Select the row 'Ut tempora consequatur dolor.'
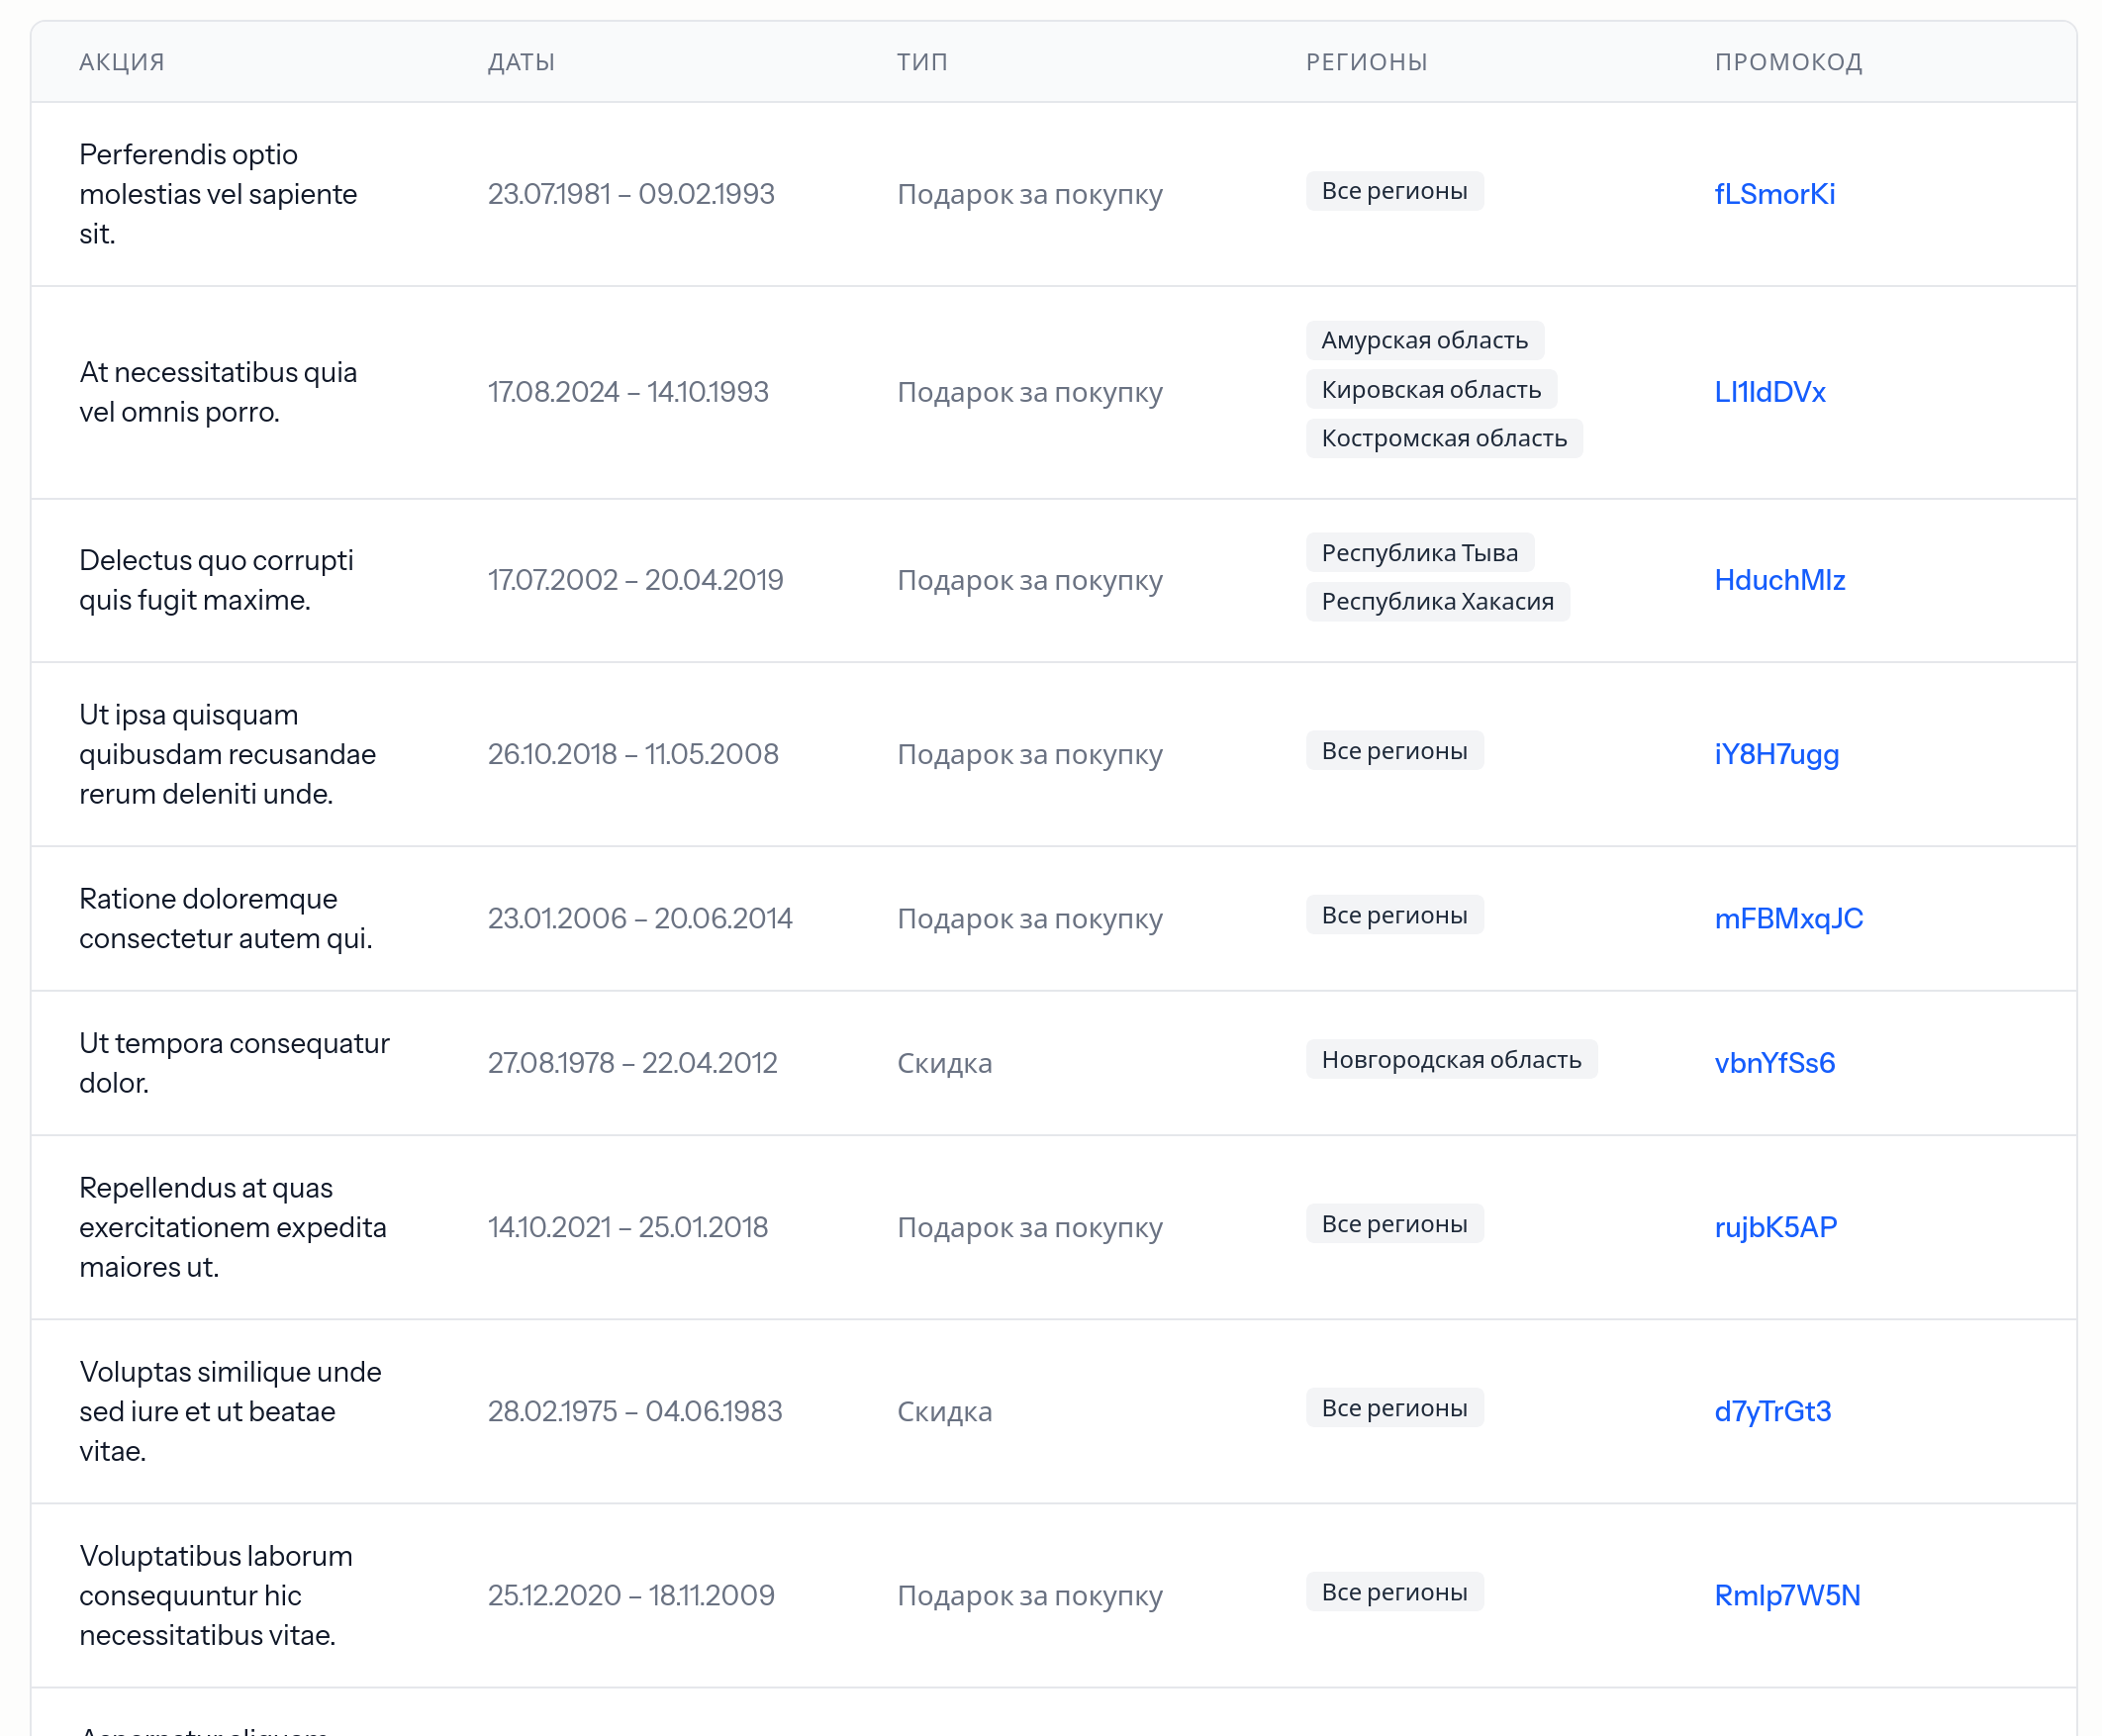The height and width of the screenshot is (1736, 2102). pyautogui.click(x=1053, y=1063)
